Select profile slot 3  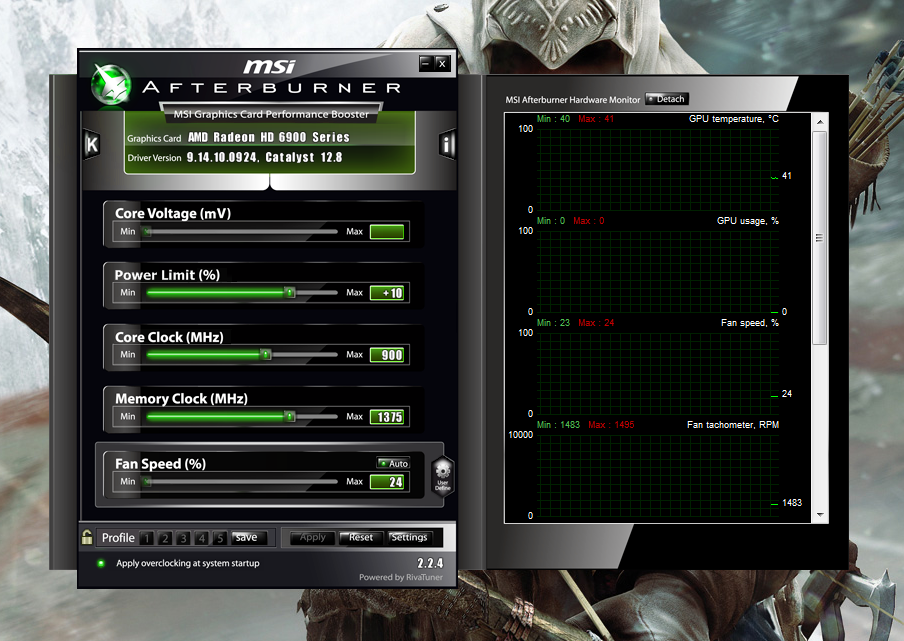pyautogui.click(x=183, y=538)
